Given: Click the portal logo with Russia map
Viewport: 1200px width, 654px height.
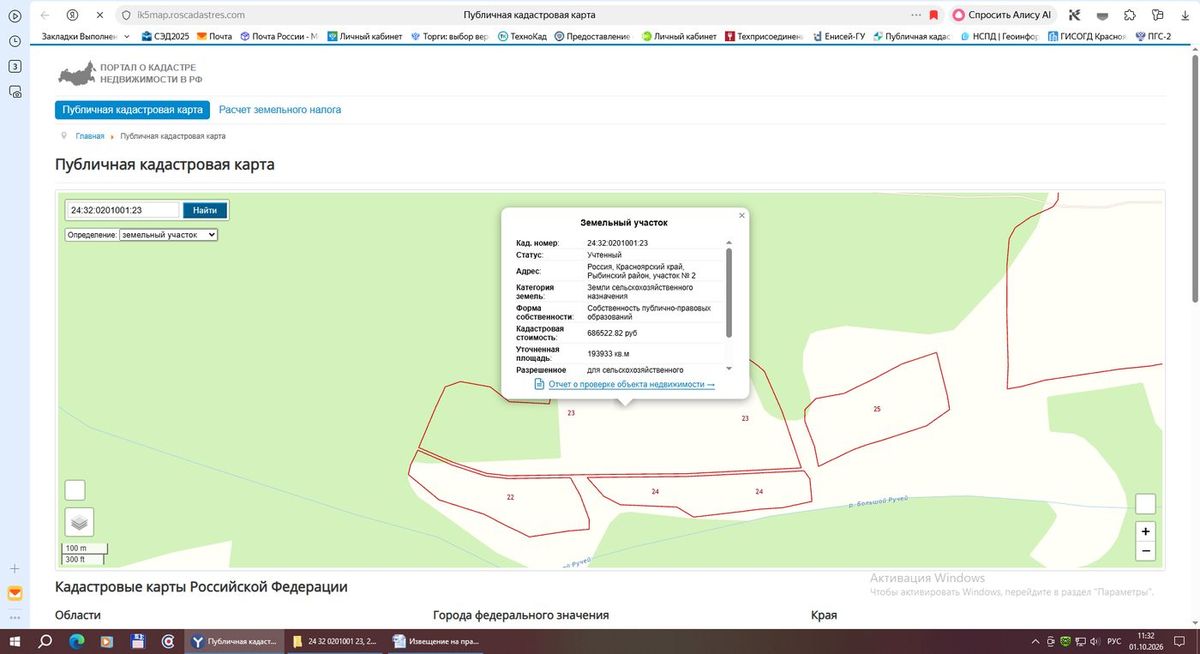Looking at the screenshot, I should [128, 73].
